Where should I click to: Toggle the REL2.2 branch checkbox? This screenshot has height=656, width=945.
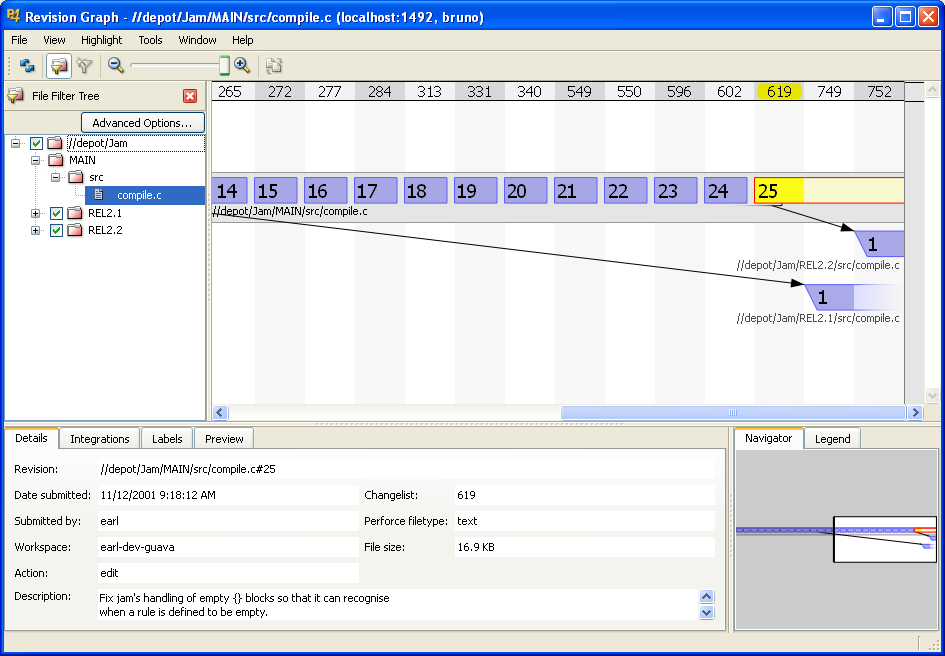[56, 230]
